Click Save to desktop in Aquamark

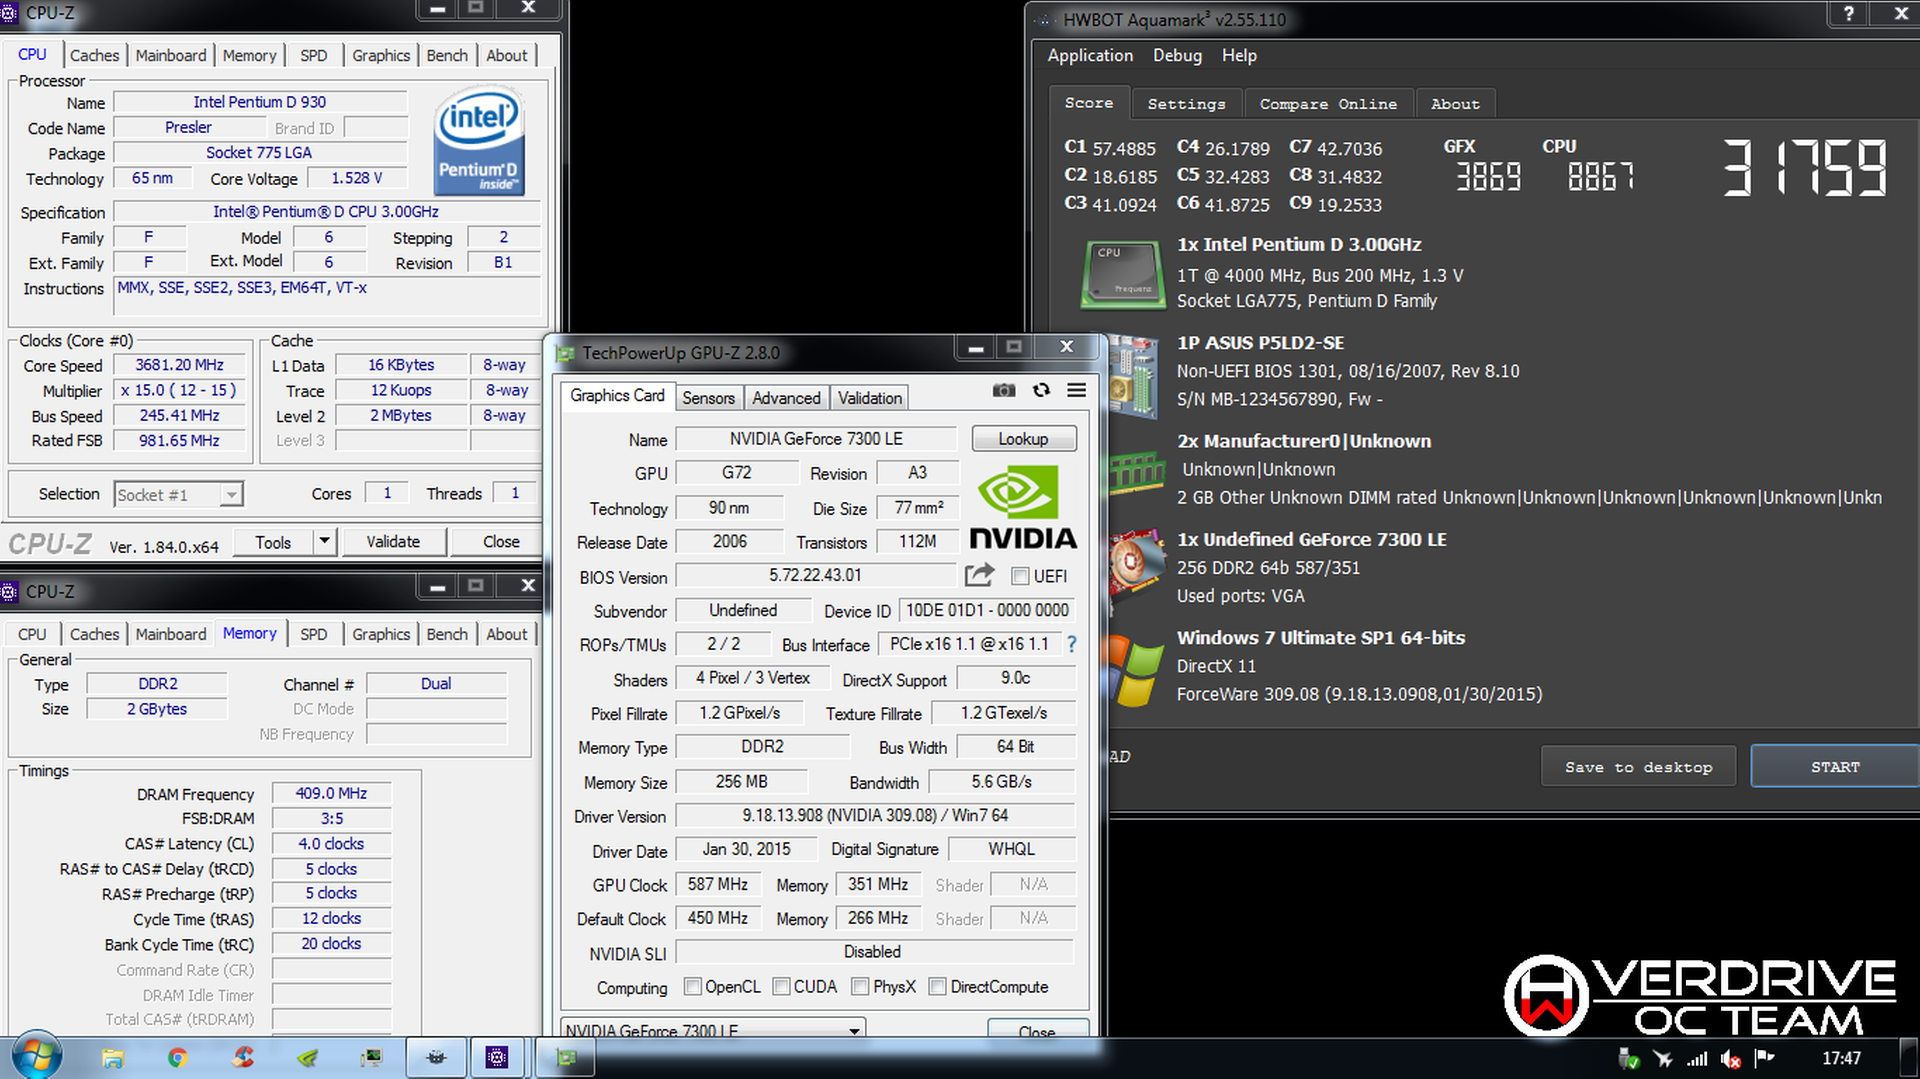point(1638,767)
